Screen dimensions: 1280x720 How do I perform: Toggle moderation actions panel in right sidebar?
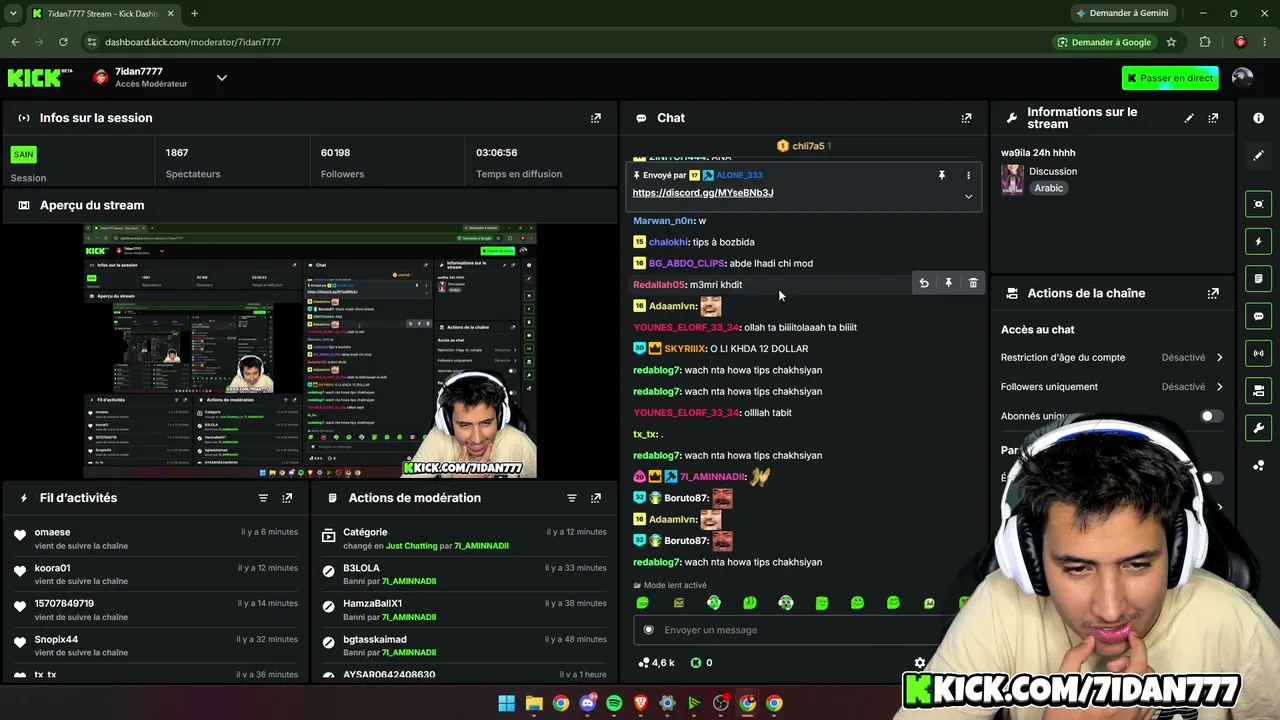[x=1258, y=278]
